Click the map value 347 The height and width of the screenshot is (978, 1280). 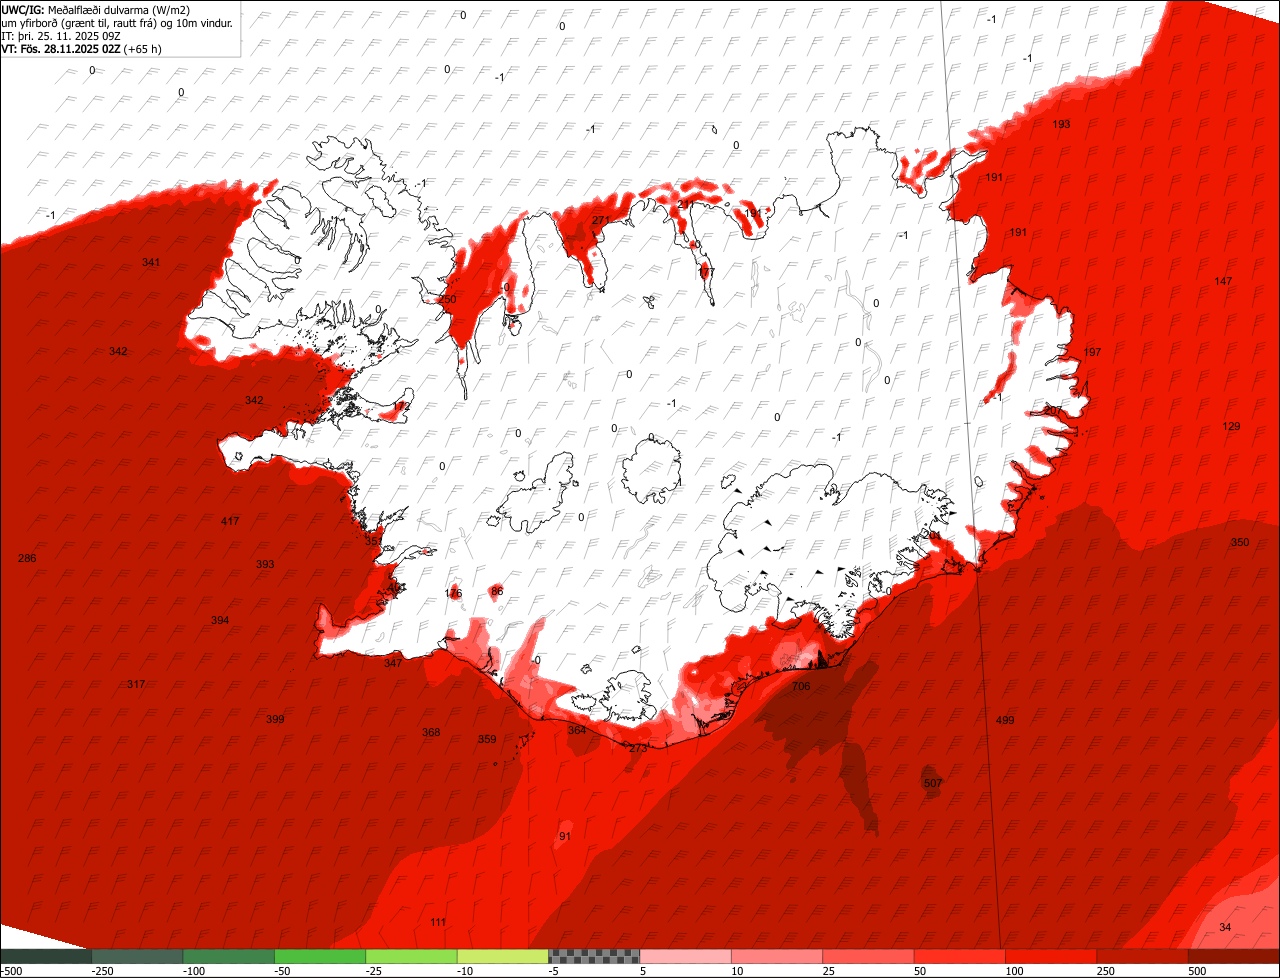tap(393, 664)
